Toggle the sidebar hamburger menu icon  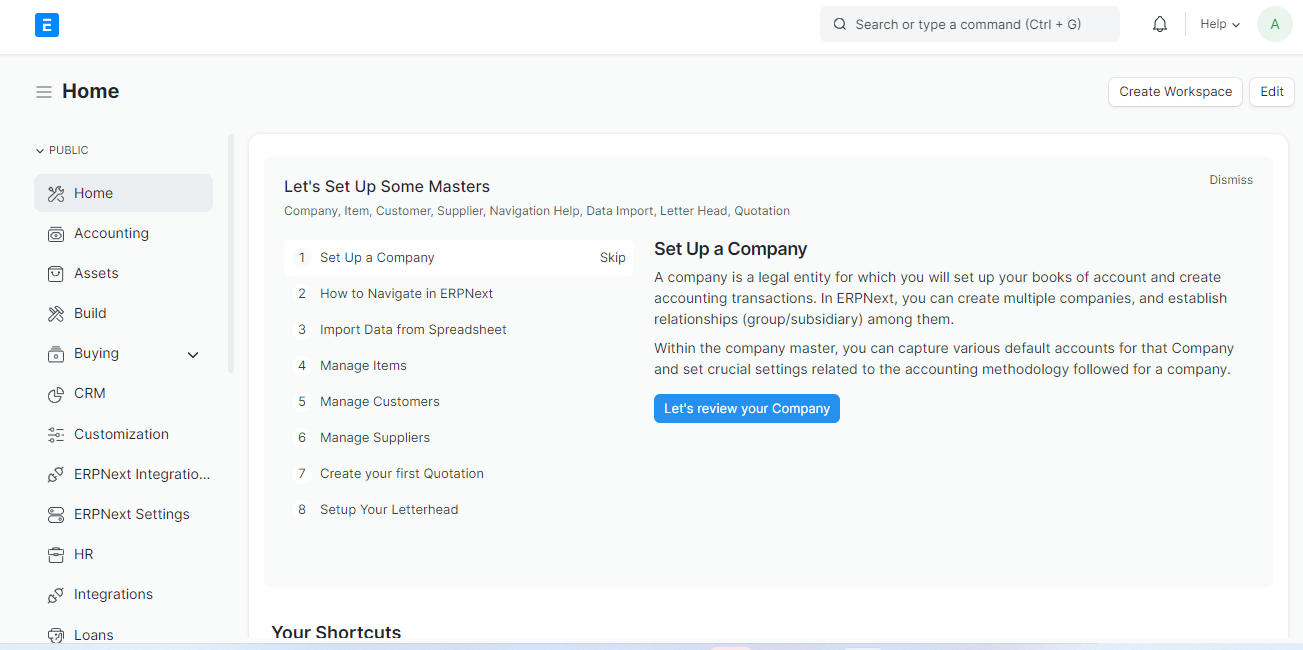(x=44, y=92)
